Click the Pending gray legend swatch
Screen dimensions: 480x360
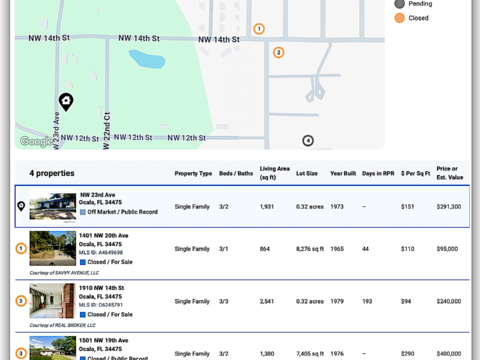pos(399,4)
